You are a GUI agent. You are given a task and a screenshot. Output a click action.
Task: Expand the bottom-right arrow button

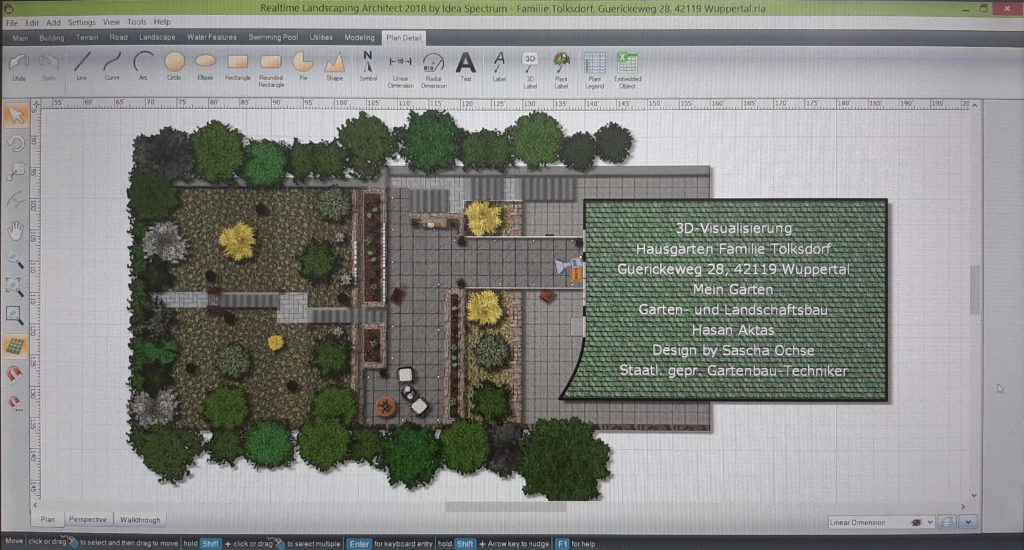[x=968, y=522]
